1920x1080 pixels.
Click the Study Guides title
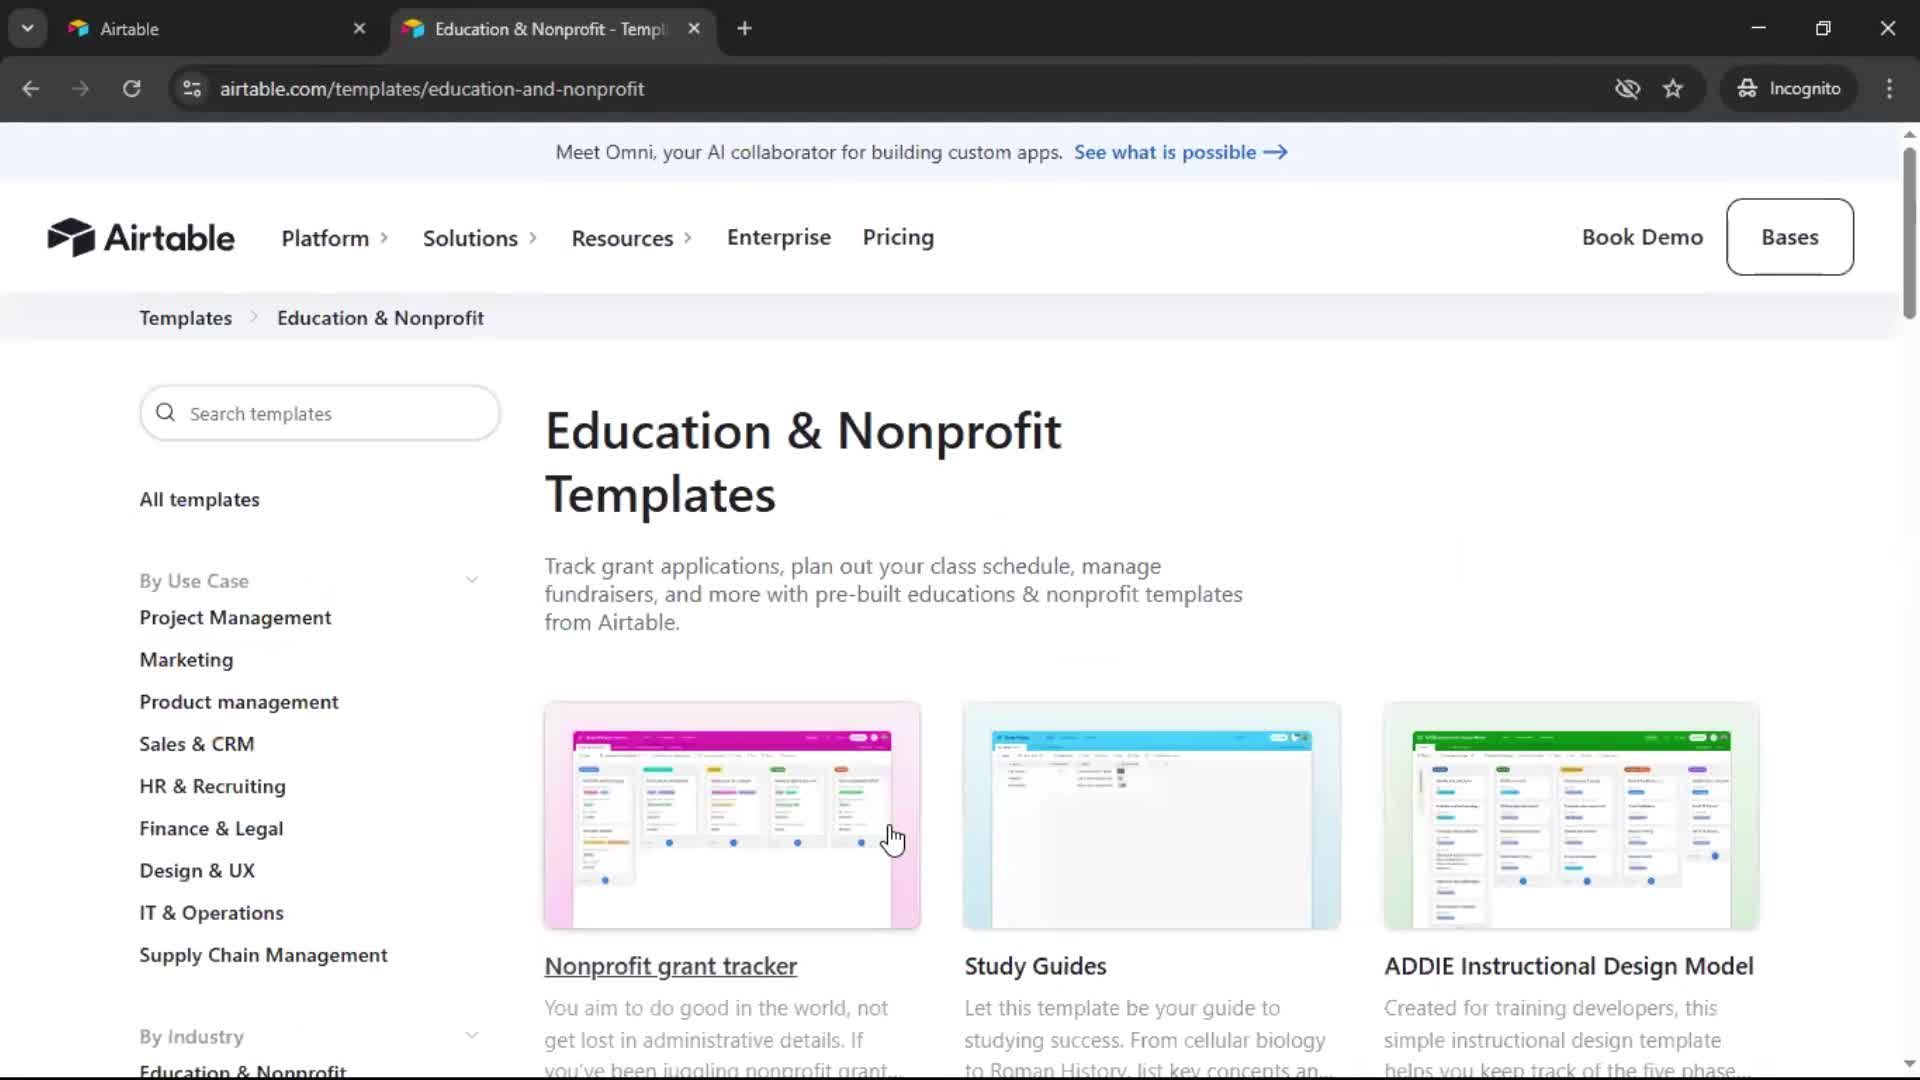pos(1035,966)
